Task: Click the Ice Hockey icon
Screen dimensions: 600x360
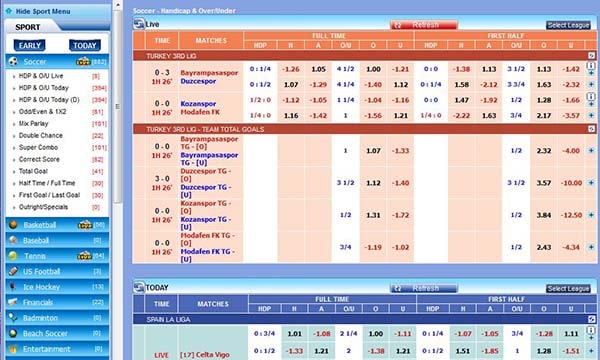Action: 13,287
